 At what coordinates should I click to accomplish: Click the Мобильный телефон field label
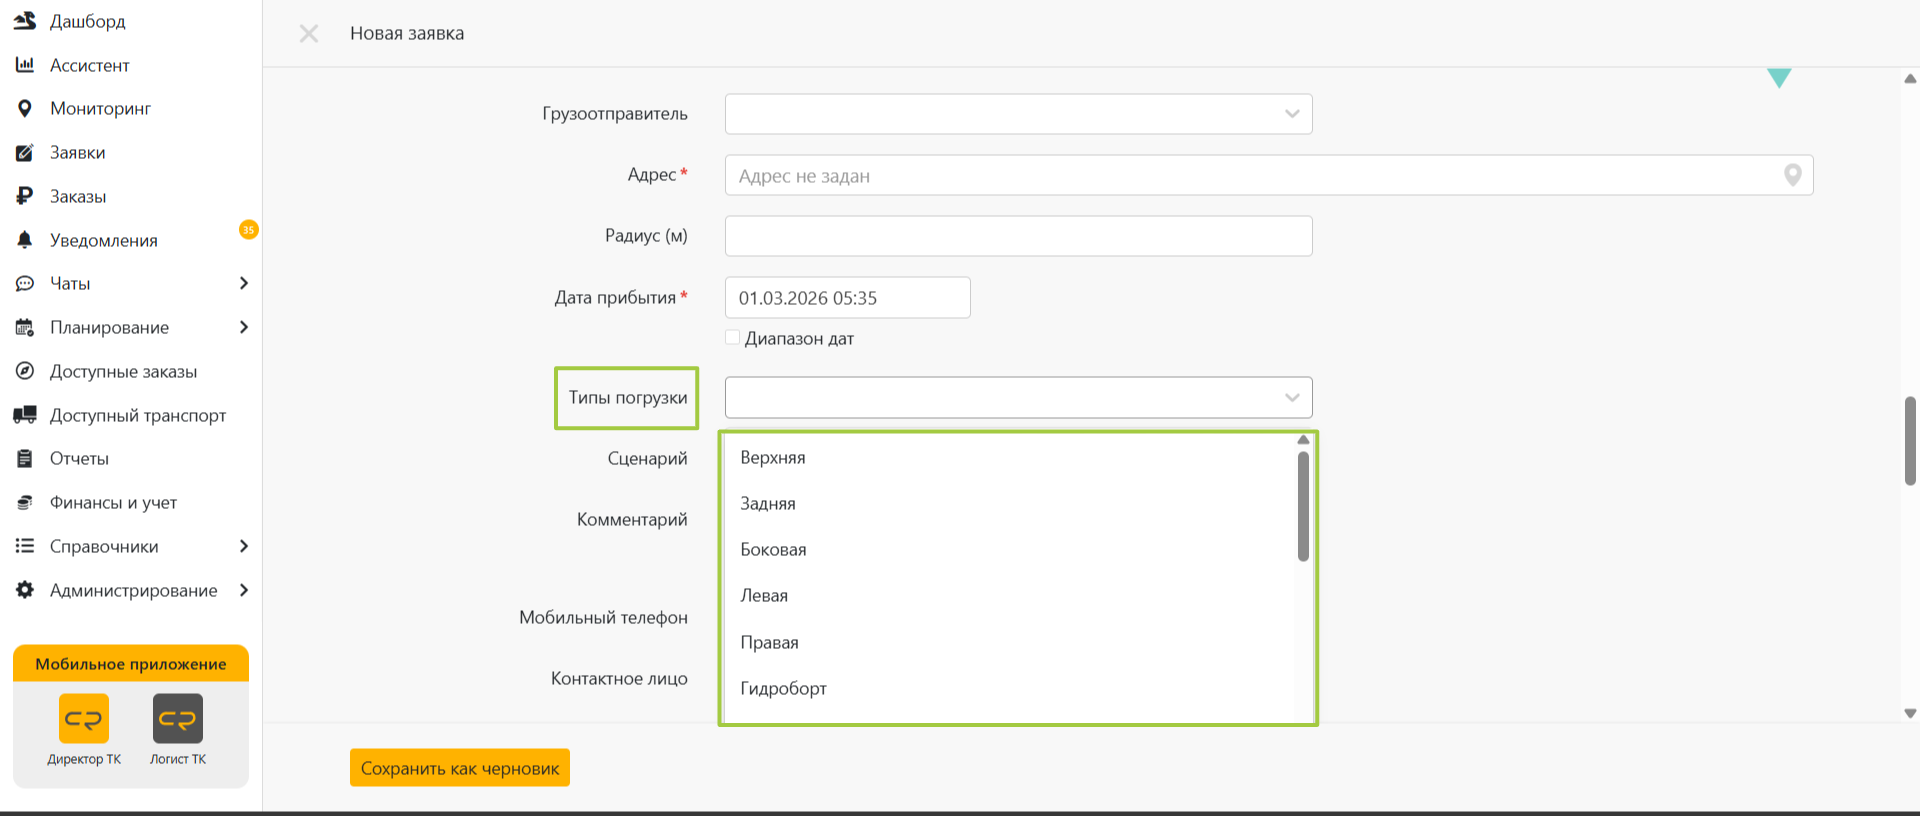(603, 617)
